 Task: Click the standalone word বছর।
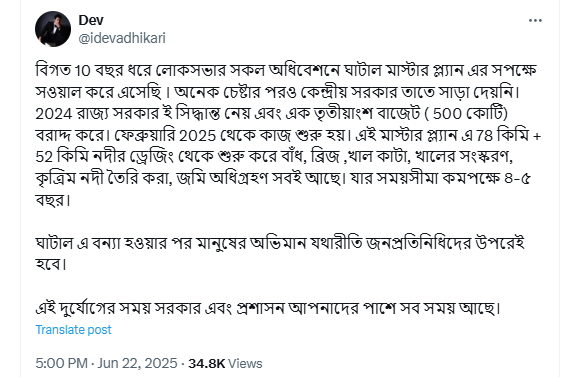53,200
